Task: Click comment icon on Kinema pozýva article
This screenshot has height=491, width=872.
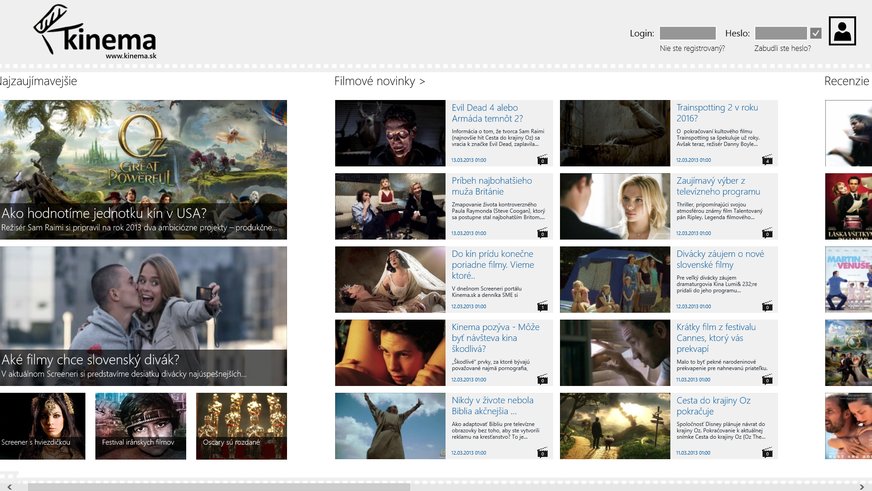Action: point(543,379)
